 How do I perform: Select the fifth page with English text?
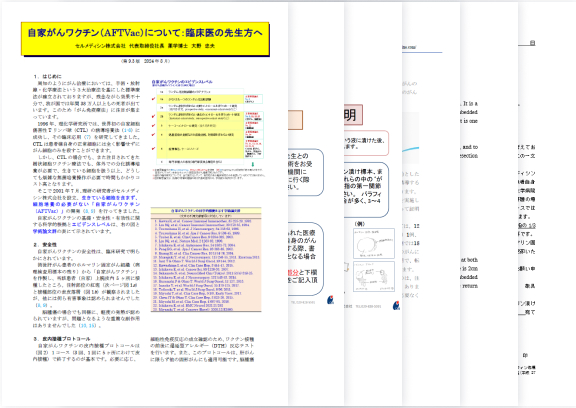point(489,204)
